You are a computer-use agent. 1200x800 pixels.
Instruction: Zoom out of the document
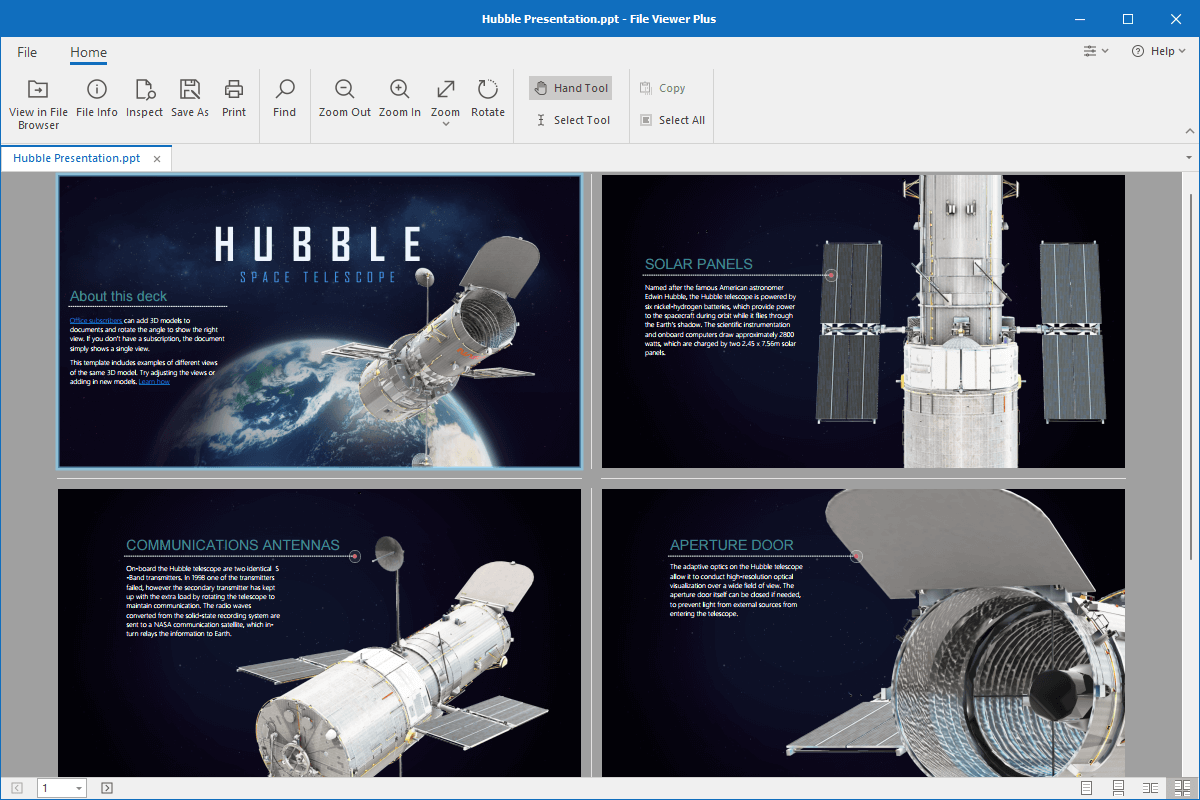point(345,99)
